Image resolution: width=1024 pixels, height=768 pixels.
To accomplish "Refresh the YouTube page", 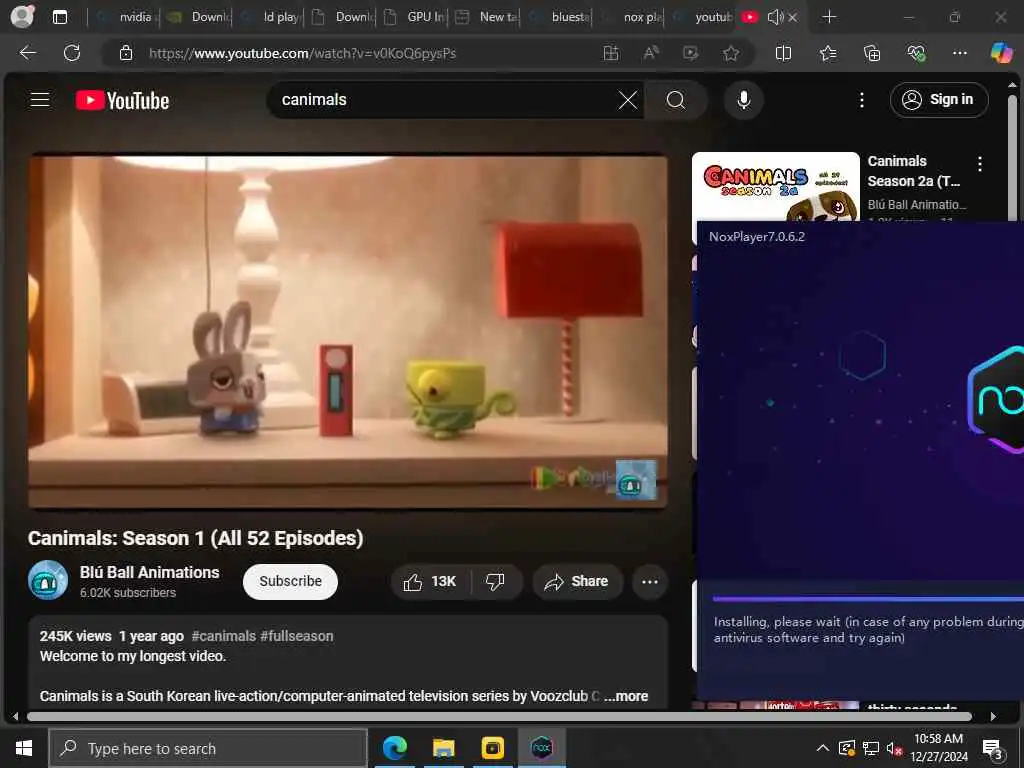I will (72, 53).
